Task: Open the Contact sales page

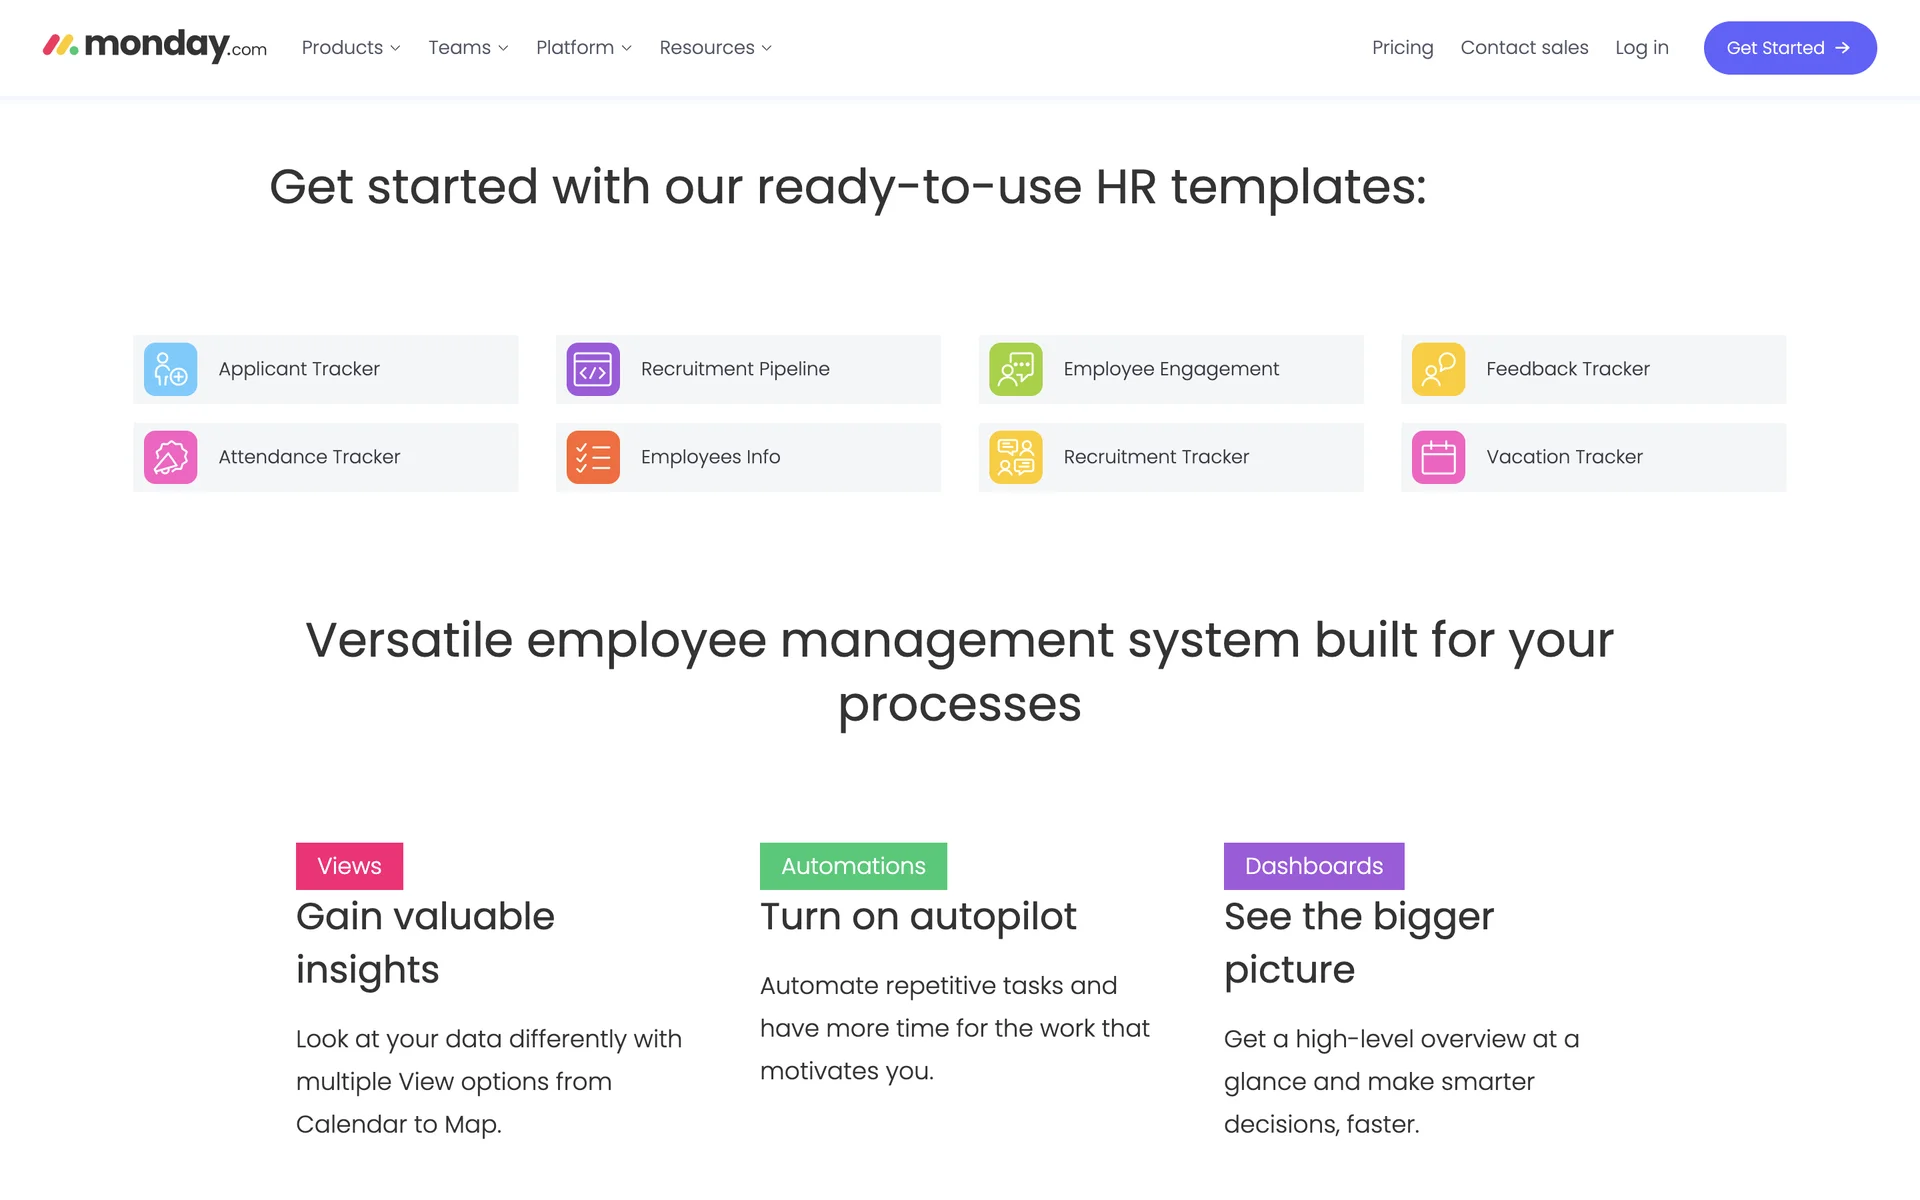Action: pos(1524,48)
